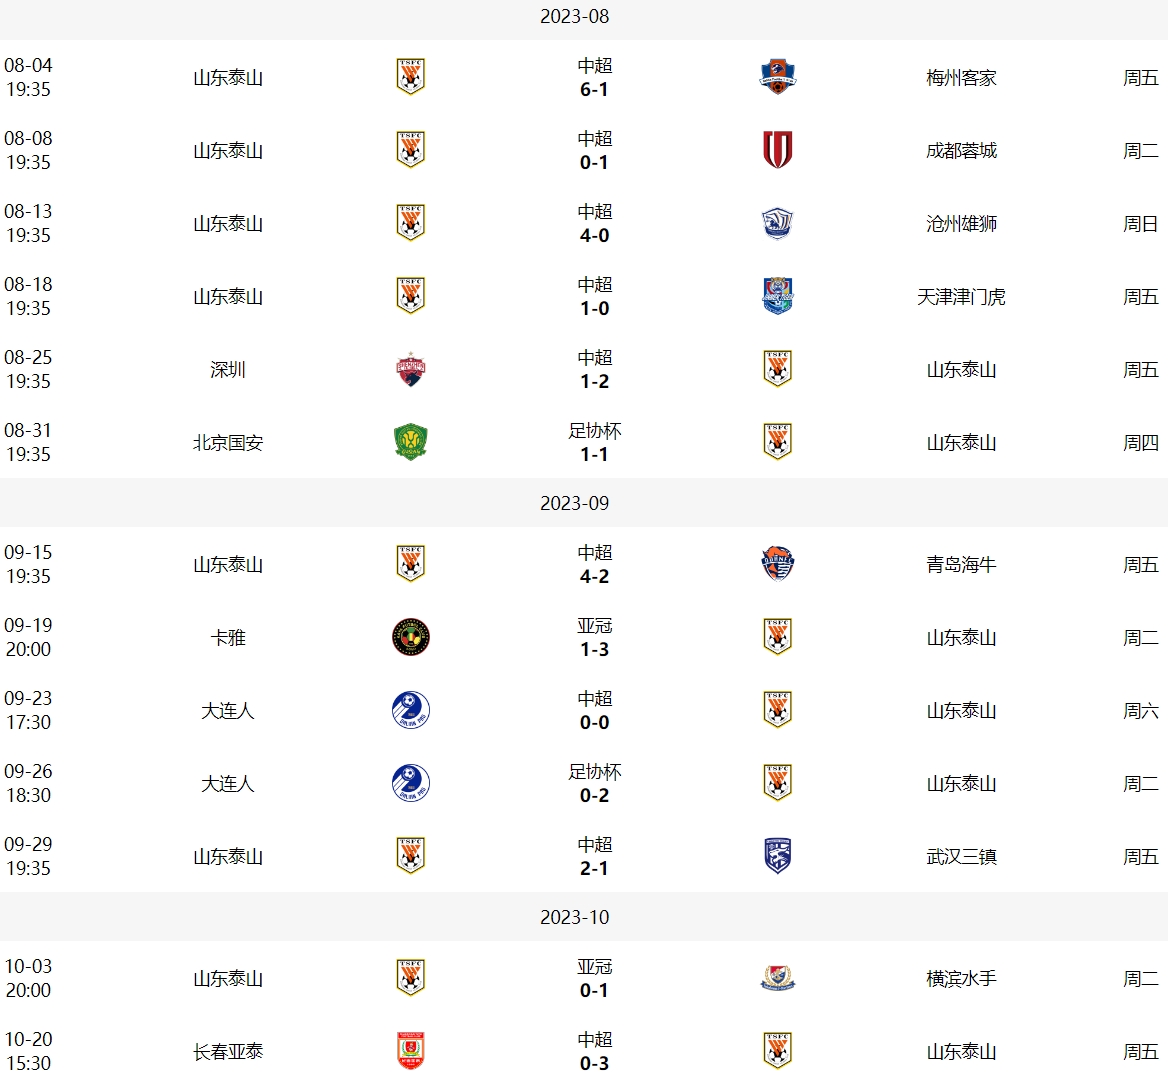Select the 成都蓉城 team name
The image size is (1168, 1075).
[x=961, y=150]
